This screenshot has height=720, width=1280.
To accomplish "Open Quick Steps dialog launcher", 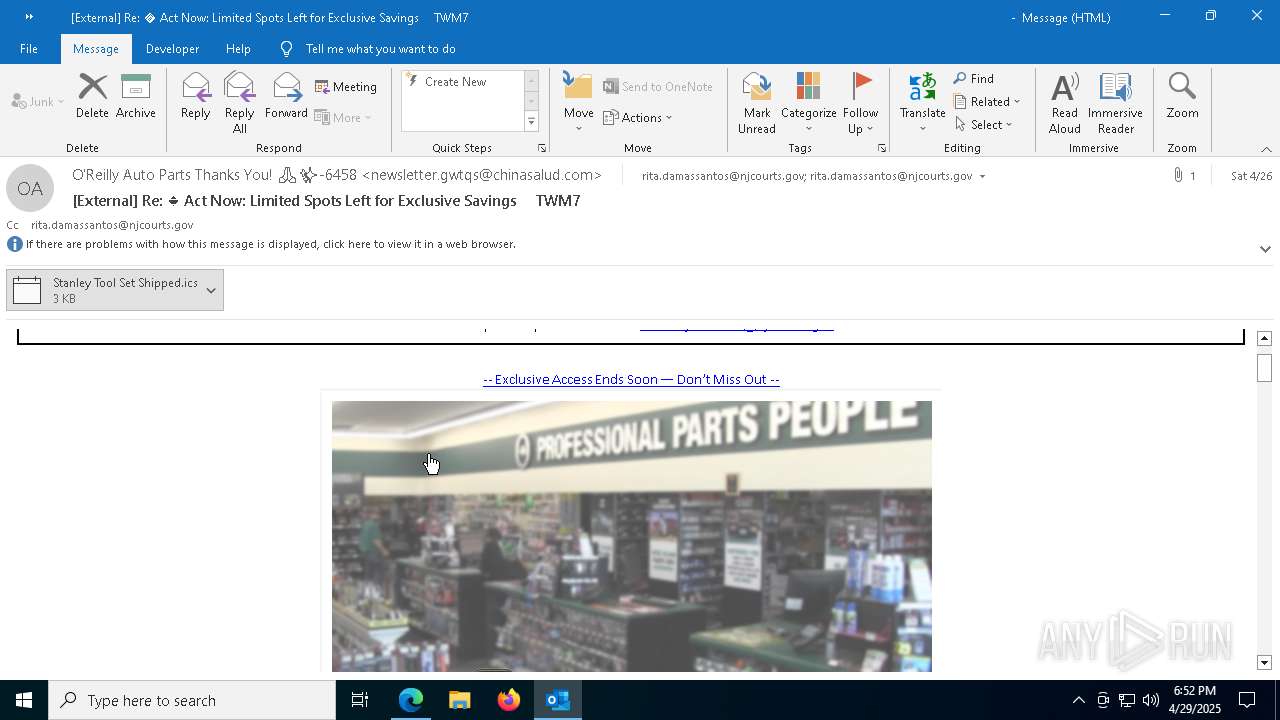I will coord(542,148).
